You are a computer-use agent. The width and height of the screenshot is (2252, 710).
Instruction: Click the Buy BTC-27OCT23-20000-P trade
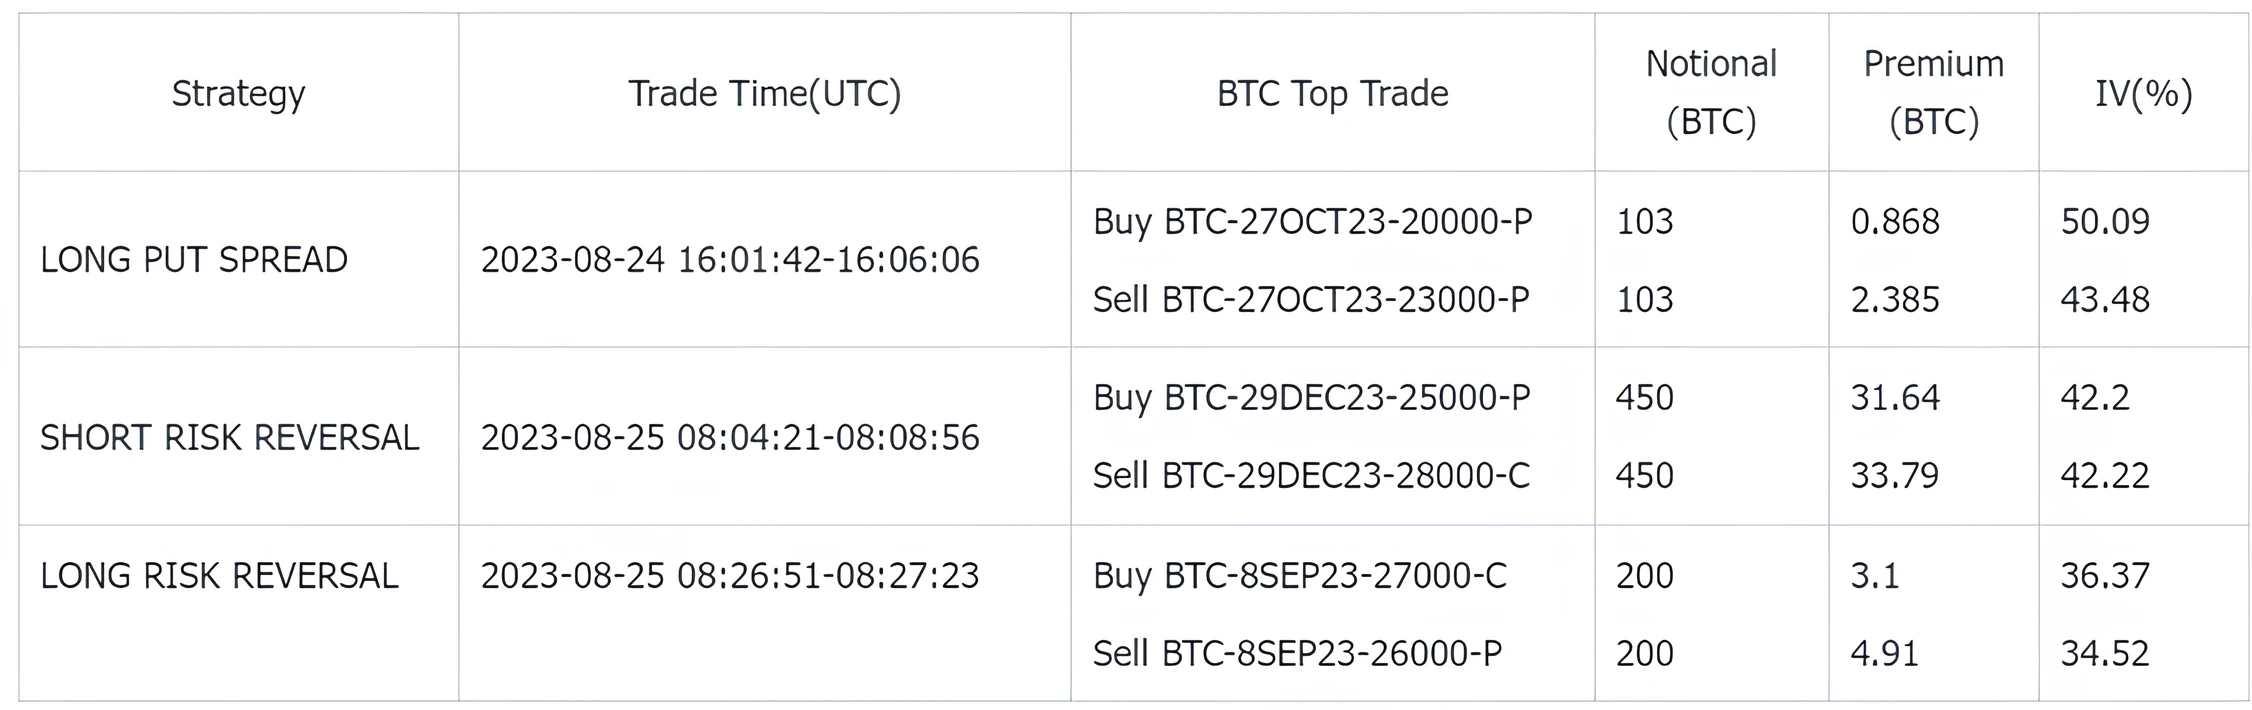coord(1312,221)
